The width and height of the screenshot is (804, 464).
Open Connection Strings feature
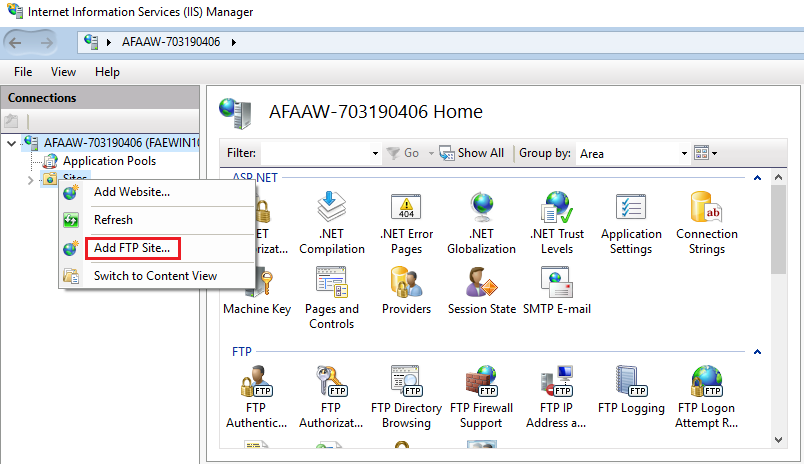[x=707, y=223]
